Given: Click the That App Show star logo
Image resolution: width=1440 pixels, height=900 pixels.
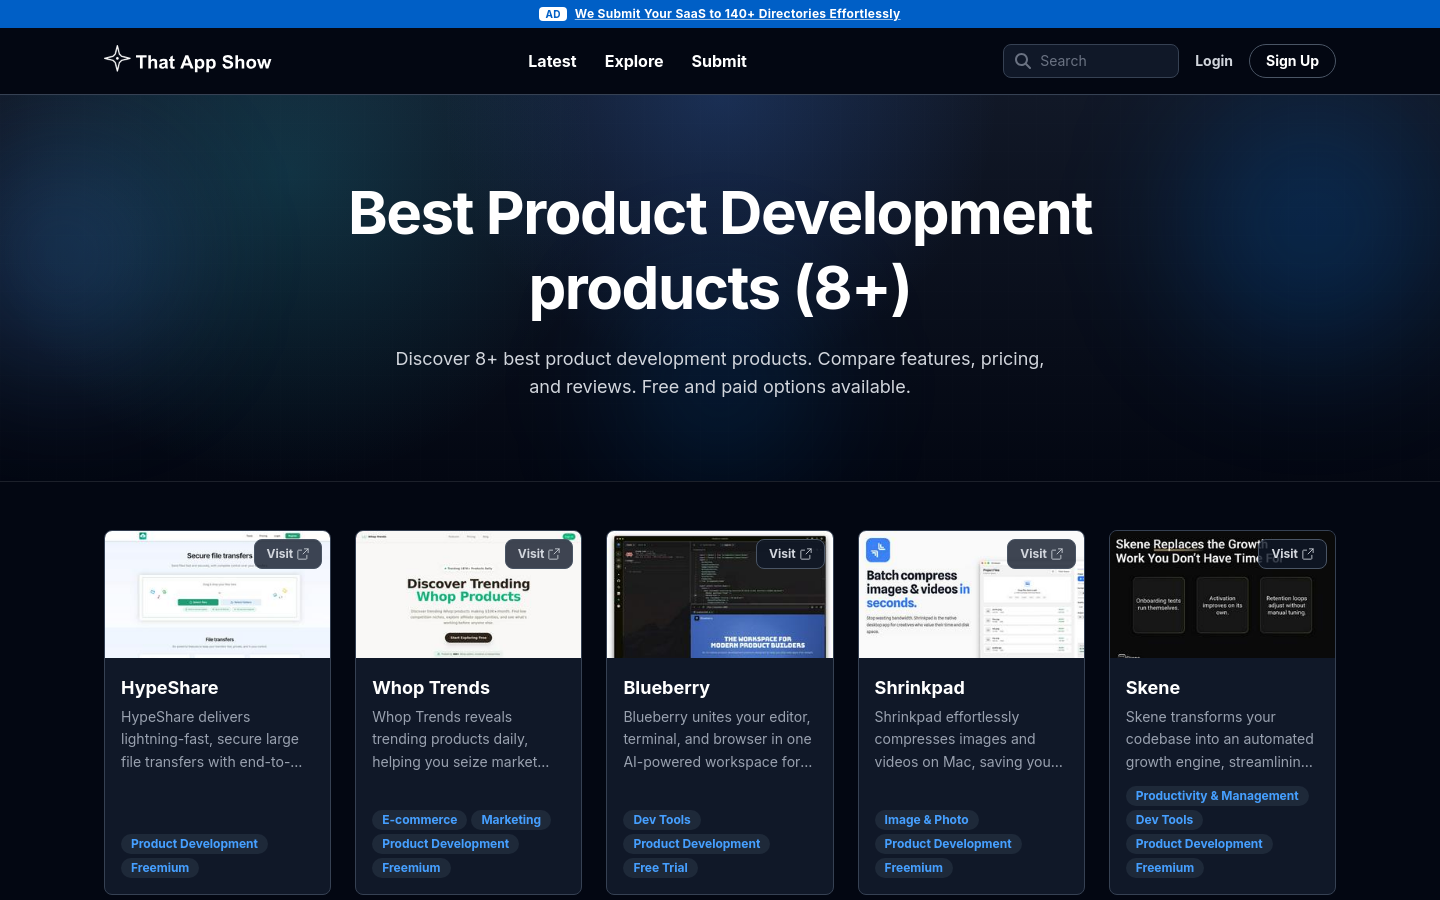Looking at the screenshot, I should pos(117,59).
